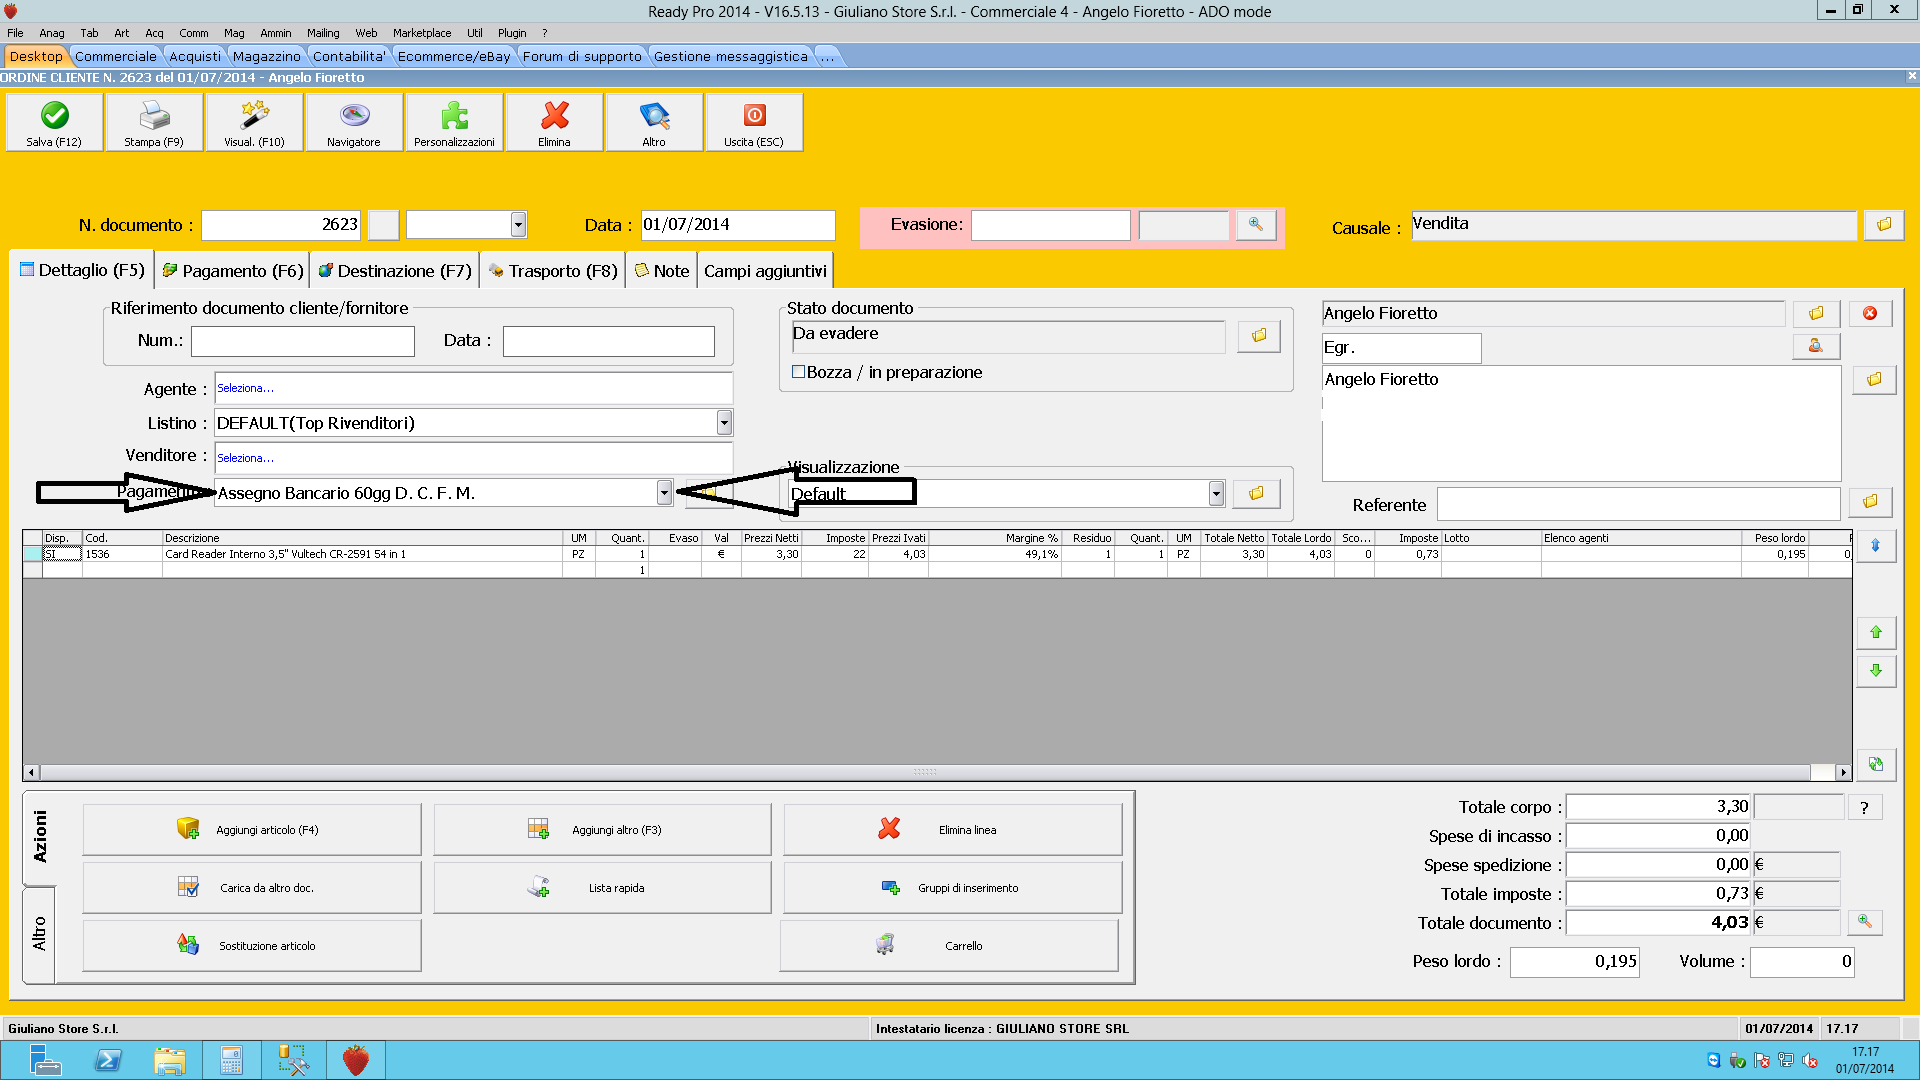Open the customer person card icon
The height and width of the screenshot is (1080, 1920).
(x=1816, y=346)
